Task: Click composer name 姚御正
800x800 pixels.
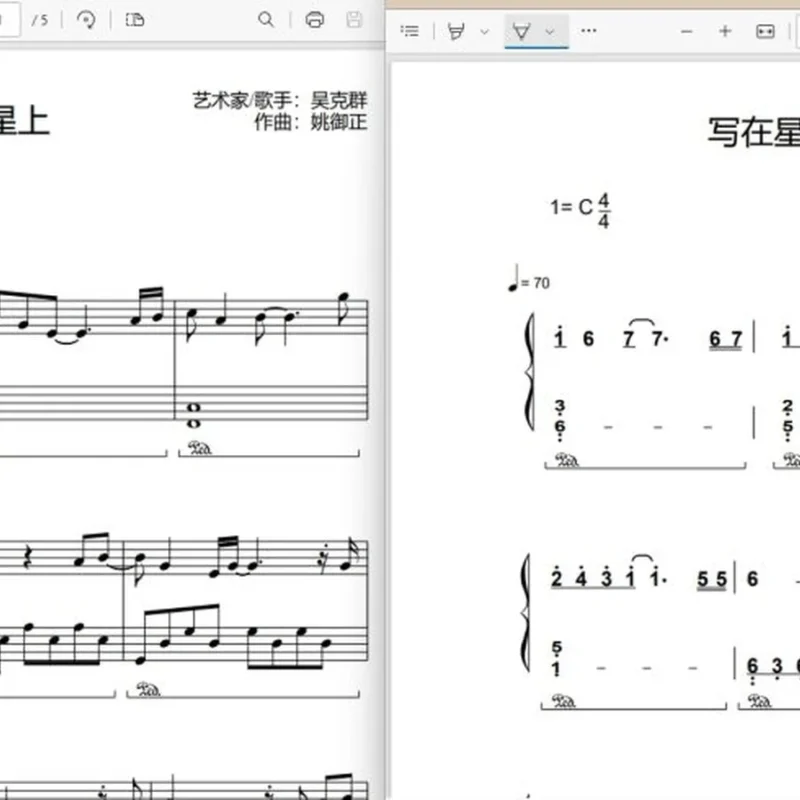Action: (x=339, y=122)
